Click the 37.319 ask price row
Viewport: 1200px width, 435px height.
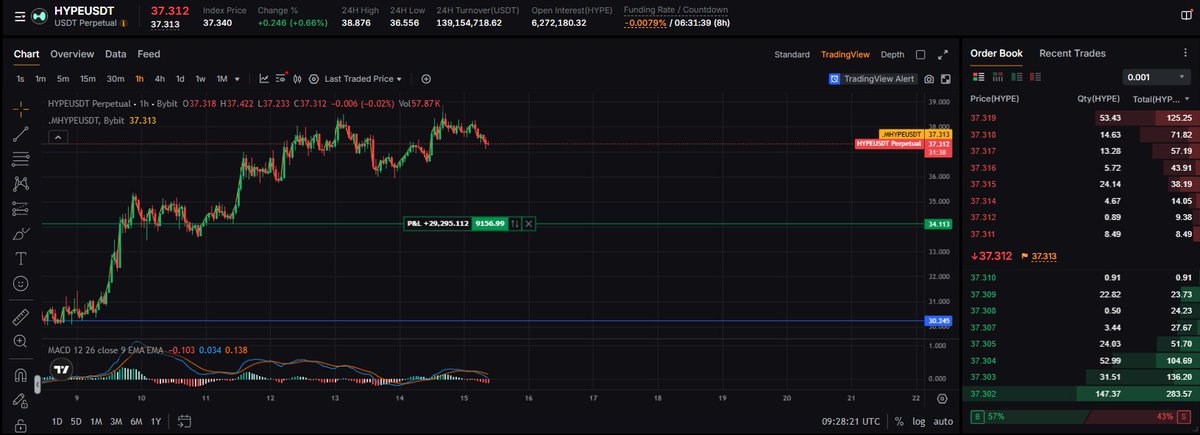[x=1081, y=118]
